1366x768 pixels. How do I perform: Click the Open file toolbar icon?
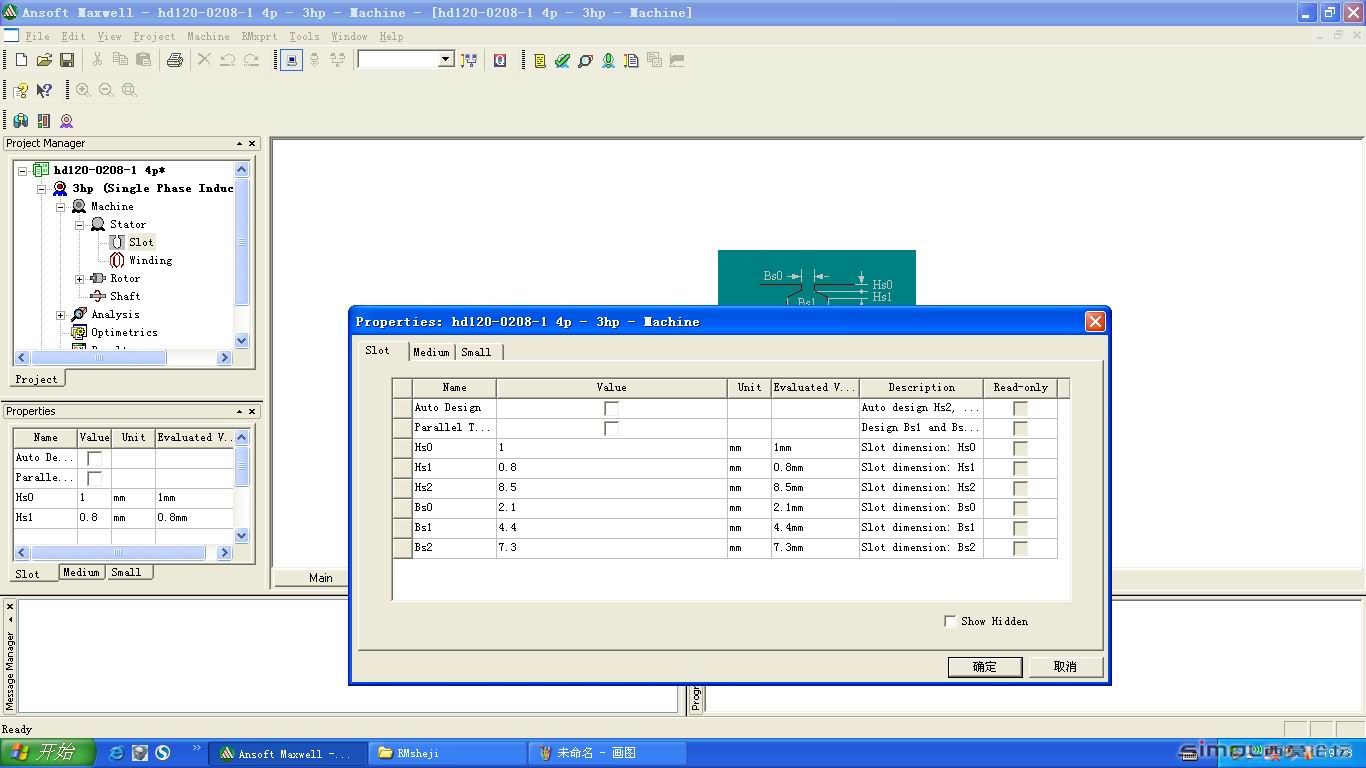click(44, 60)
